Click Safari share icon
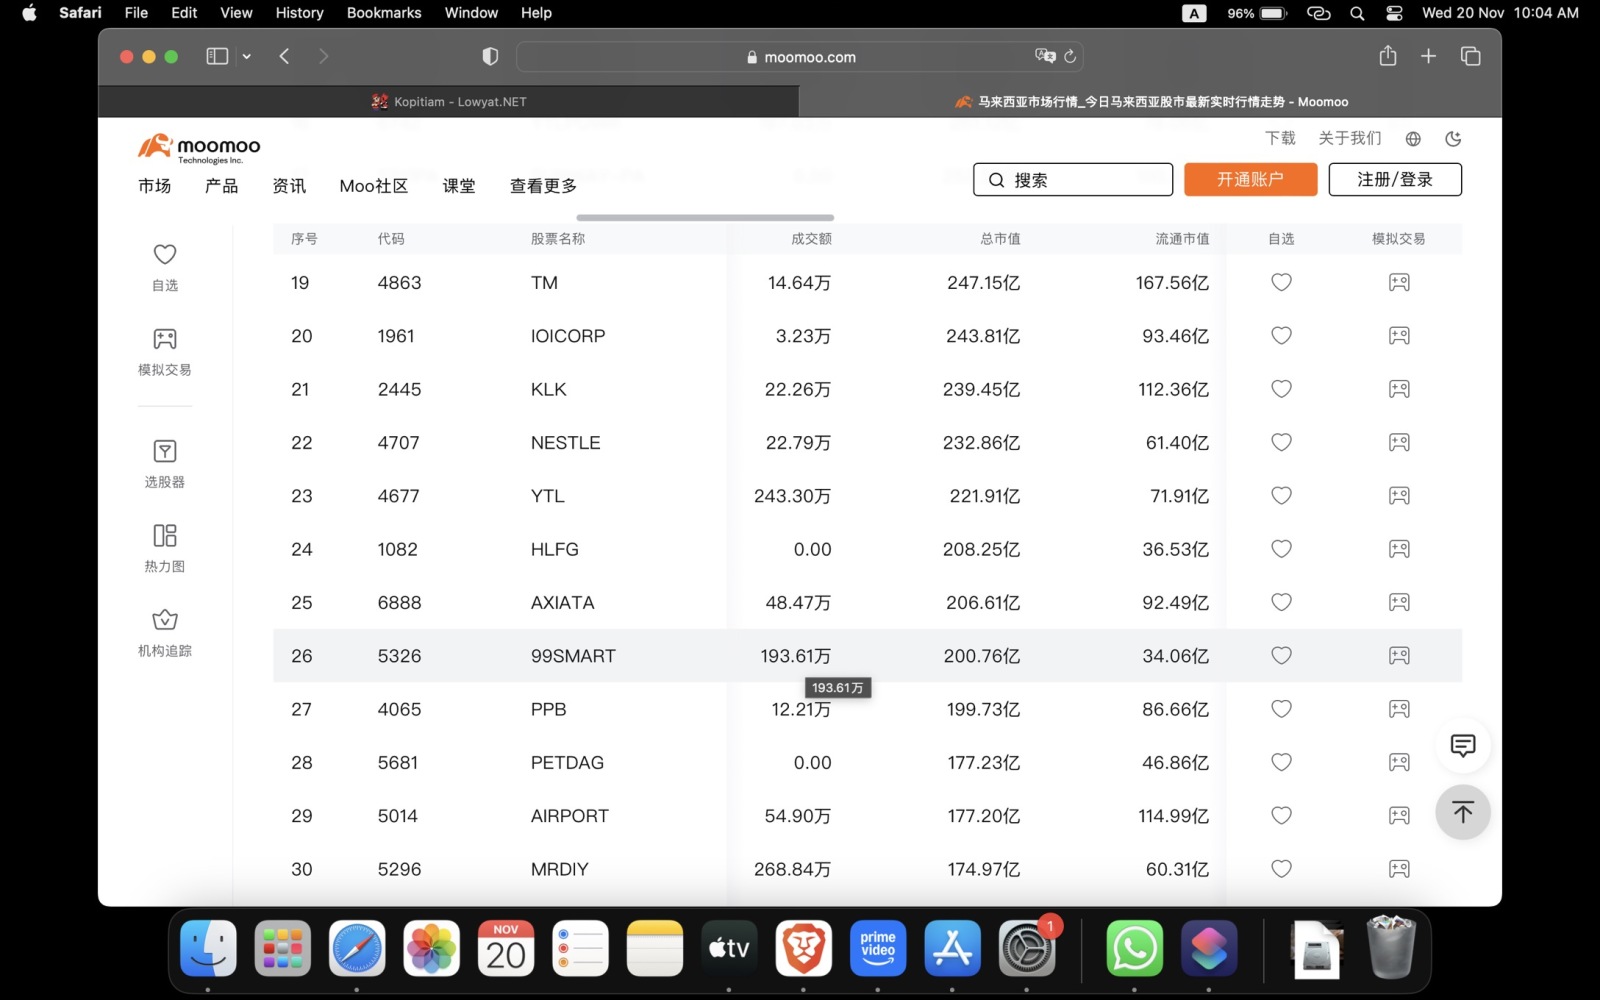1600x1000 pixels. point(1388,56)
